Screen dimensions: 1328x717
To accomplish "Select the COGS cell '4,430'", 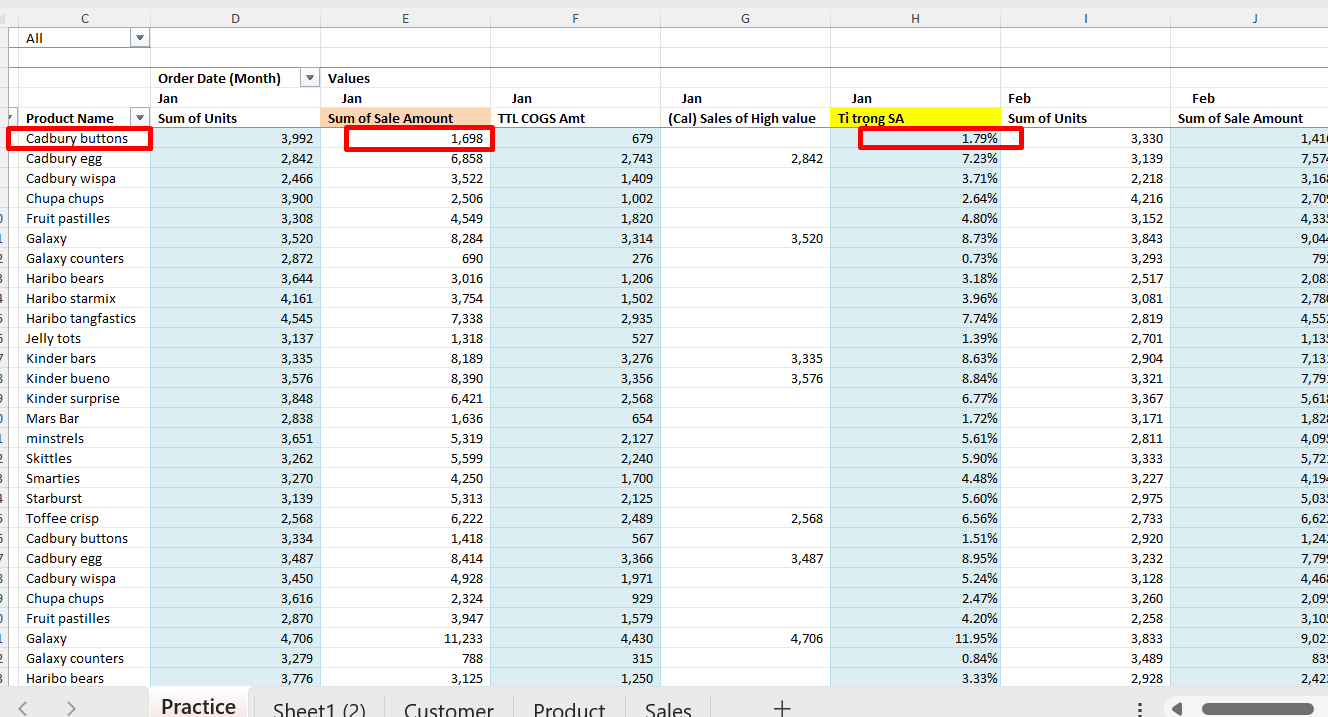I will 575,638.
